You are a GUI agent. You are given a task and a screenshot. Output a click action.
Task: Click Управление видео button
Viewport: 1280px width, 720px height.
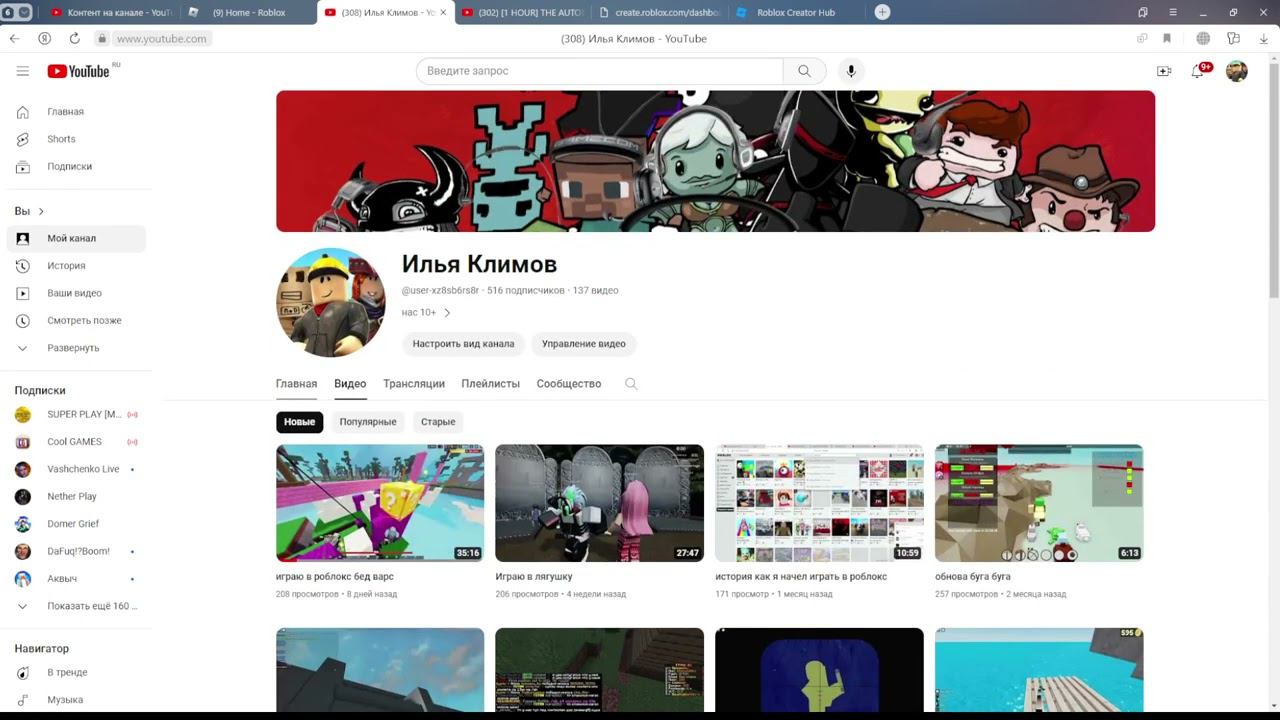(584, 344)
